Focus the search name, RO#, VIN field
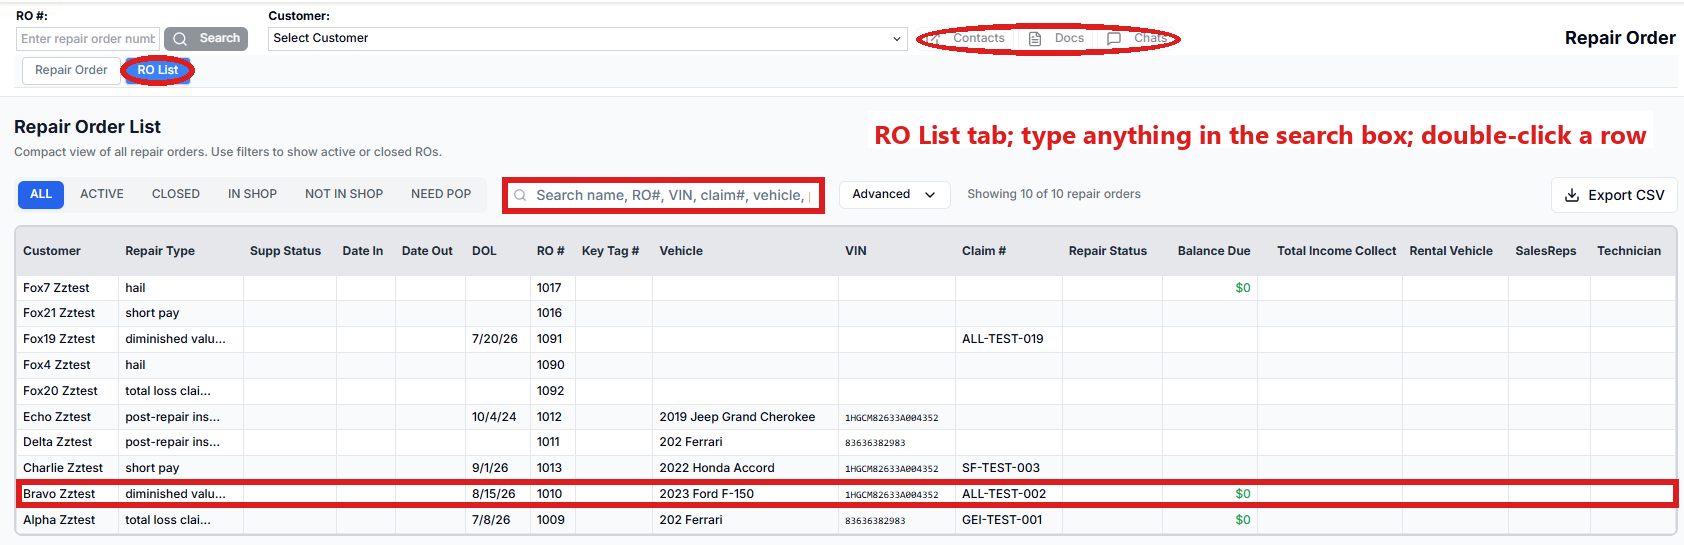This screenshot has height=545, width=1684. click(663, 195)
